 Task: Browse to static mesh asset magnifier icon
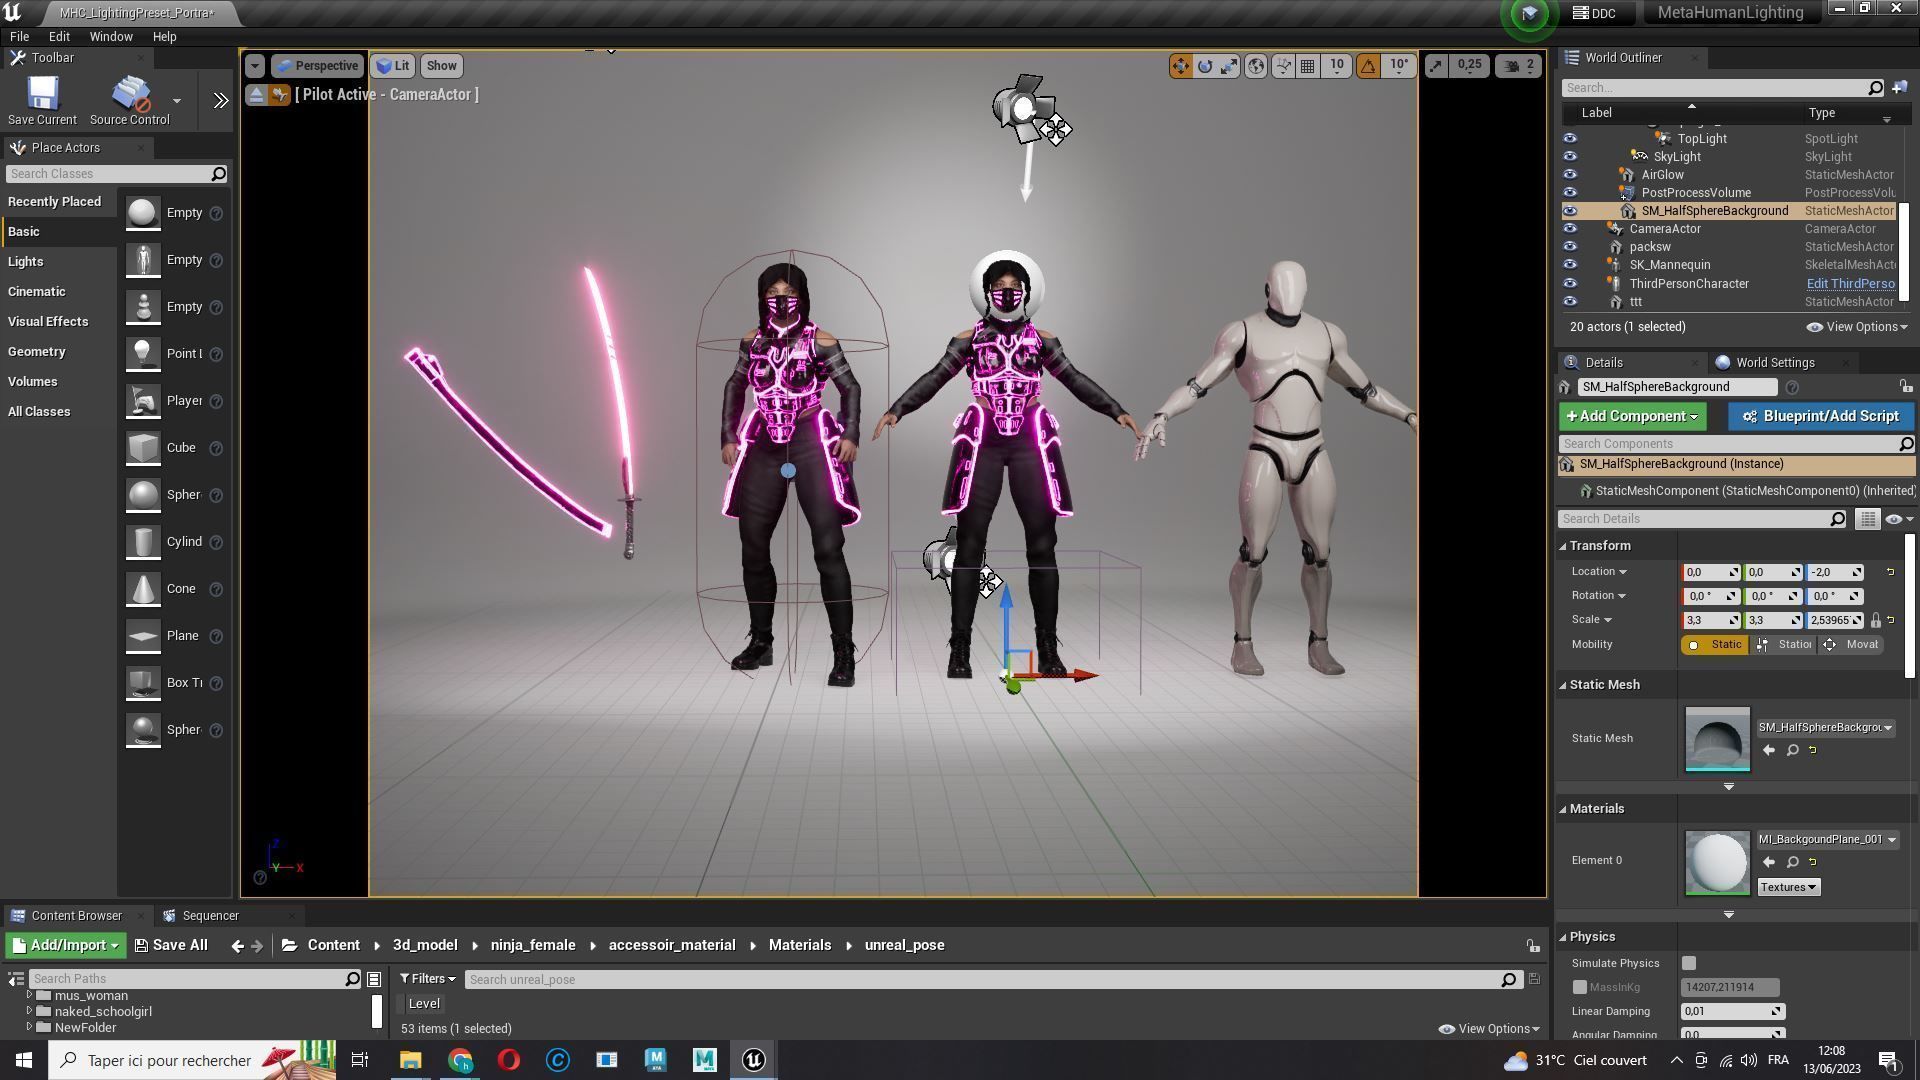[x=1793, y=750]
